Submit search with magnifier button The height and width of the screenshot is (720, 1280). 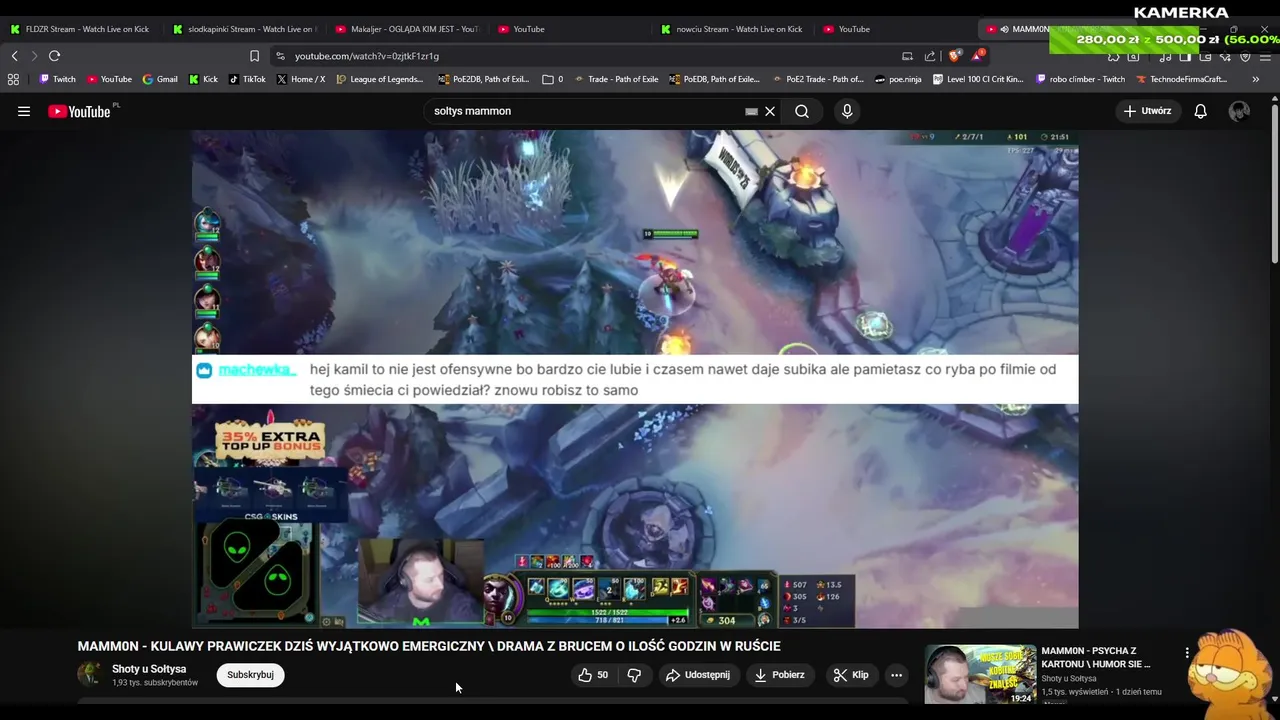coord(802,111)
